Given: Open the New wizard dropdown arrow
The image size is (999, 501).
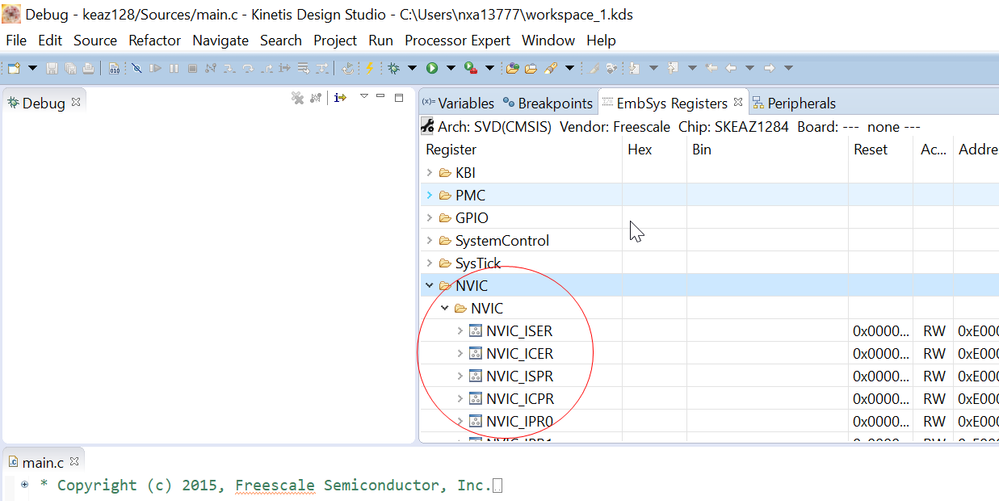Looking at the screenshot, I should (32, 68).
